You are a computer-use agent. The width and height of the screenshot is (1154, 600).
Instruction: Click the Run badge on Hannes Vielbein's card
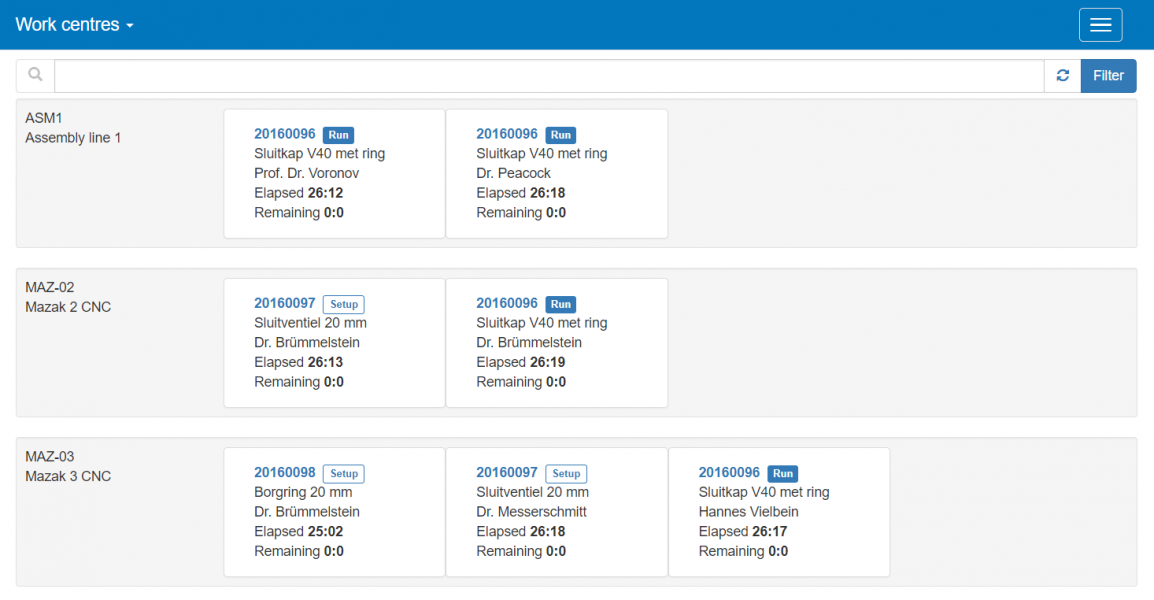783,474
